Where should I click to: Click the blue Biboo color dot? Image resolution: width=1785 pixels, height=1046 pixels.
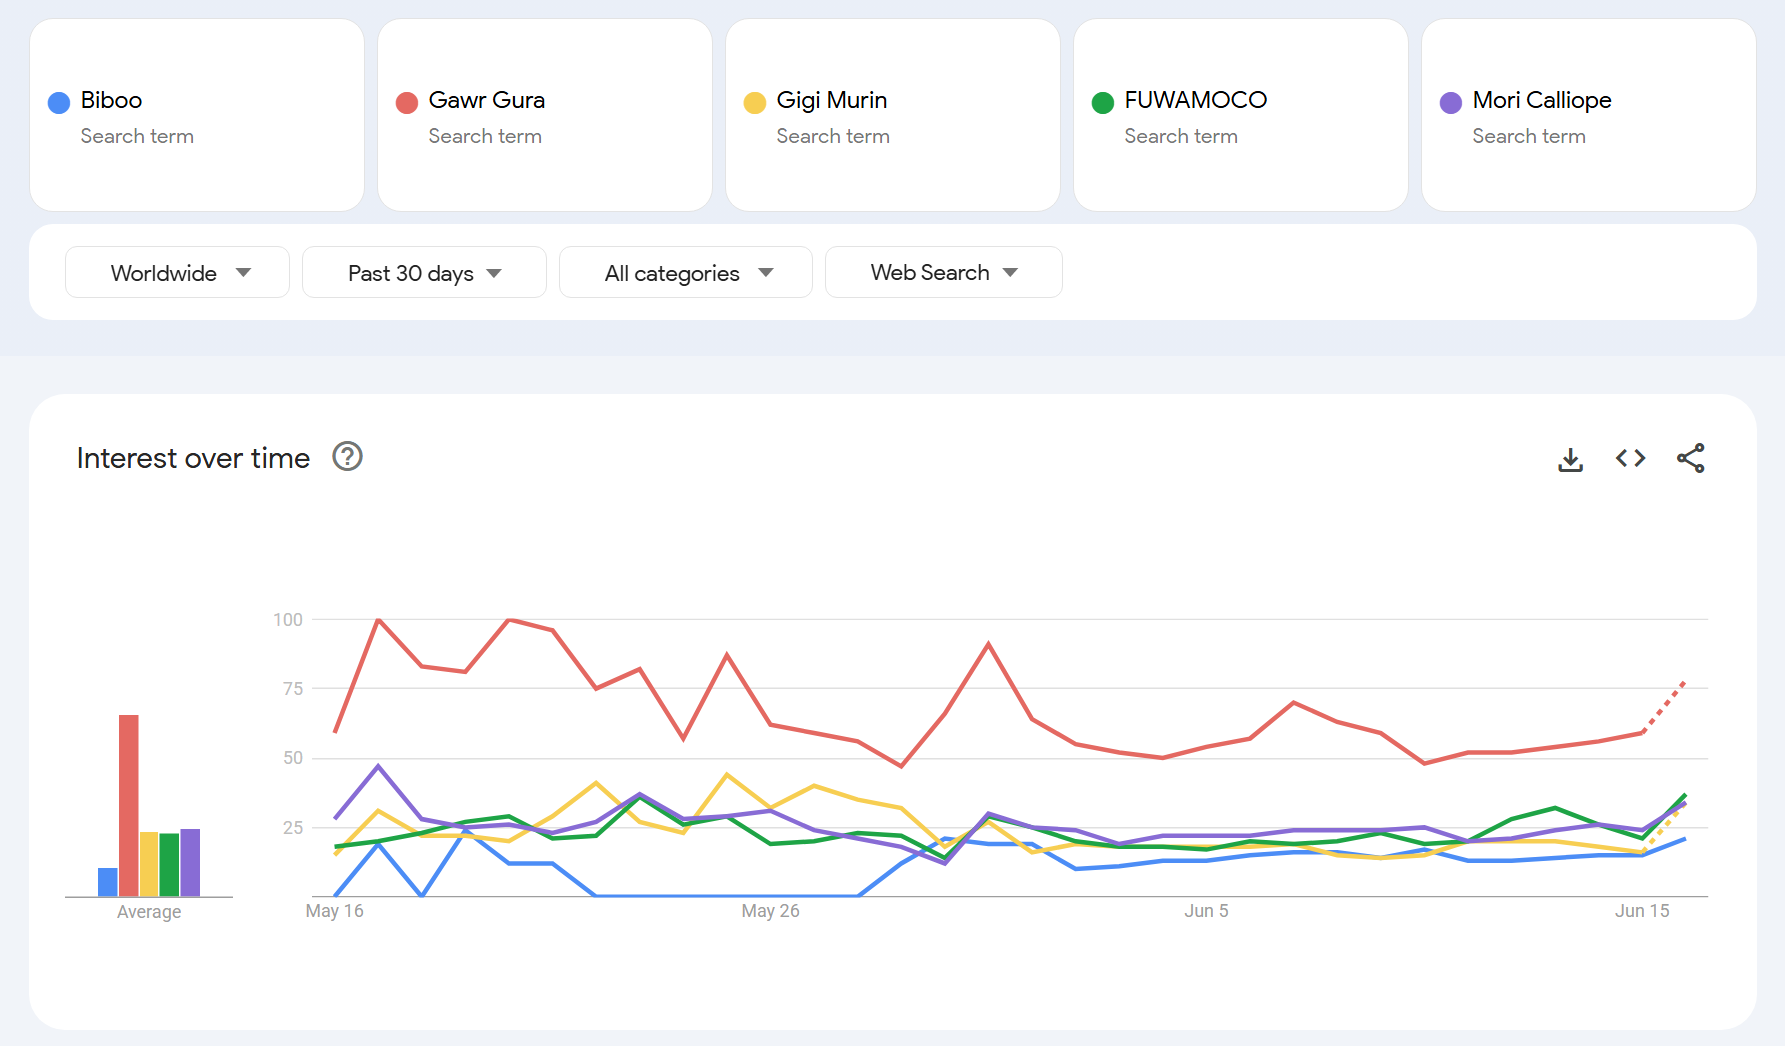coord(59,102)
